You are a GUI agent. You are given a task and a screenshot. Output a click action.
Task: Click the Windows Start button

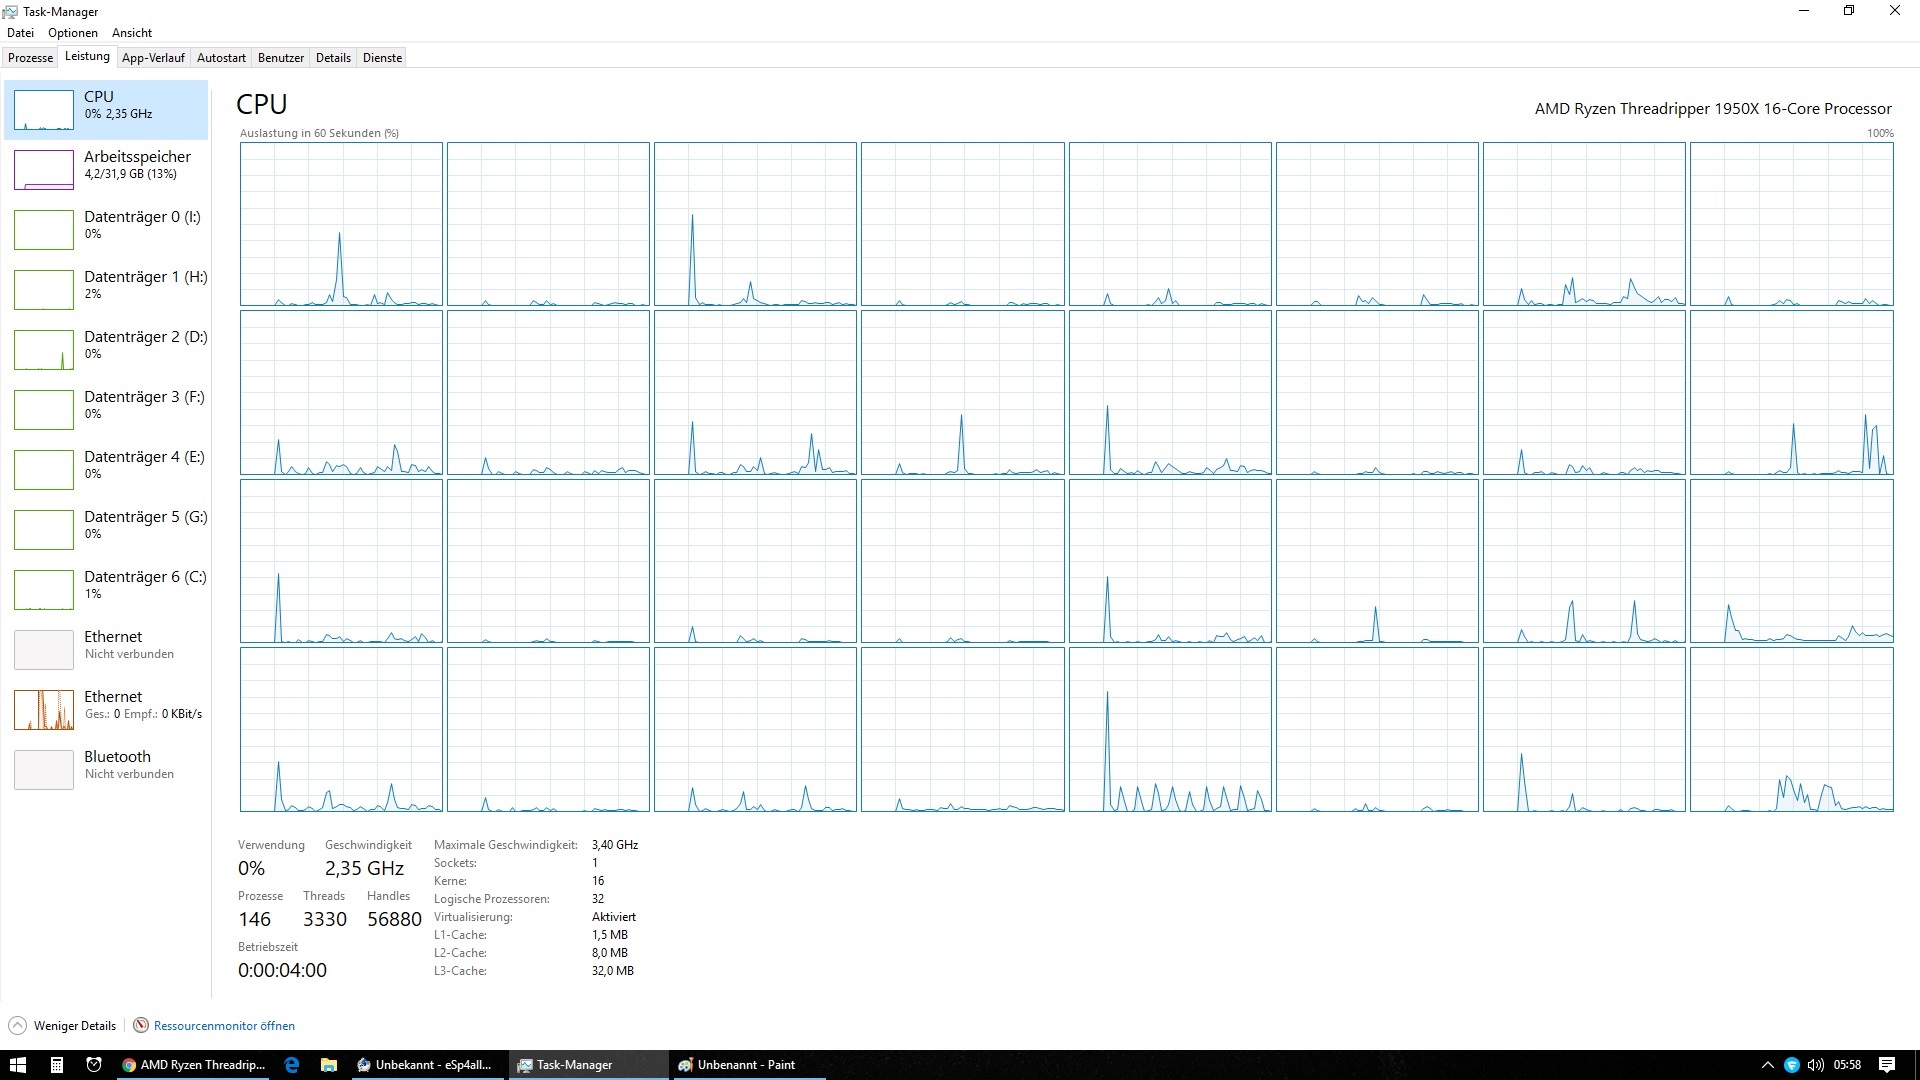pos(17,1065)
